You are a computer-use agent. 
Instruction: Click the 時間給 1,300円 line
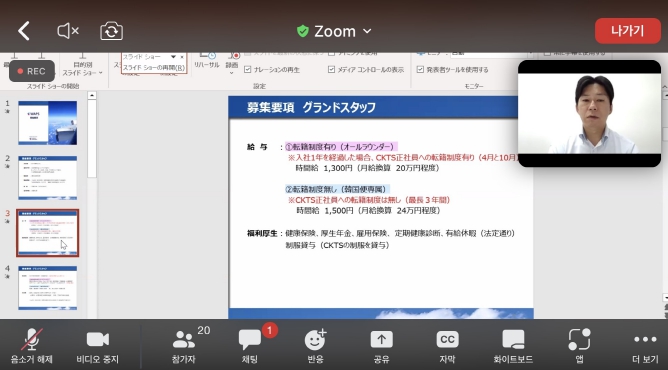[367, 168]
